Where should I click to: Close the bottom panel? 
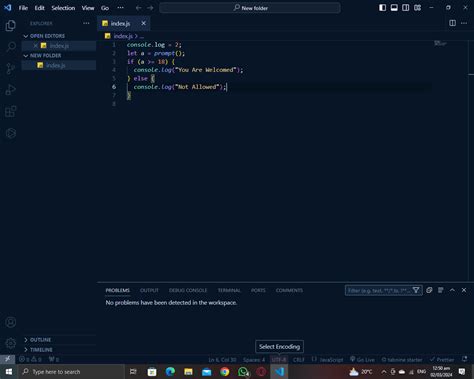tap(464, 290)
